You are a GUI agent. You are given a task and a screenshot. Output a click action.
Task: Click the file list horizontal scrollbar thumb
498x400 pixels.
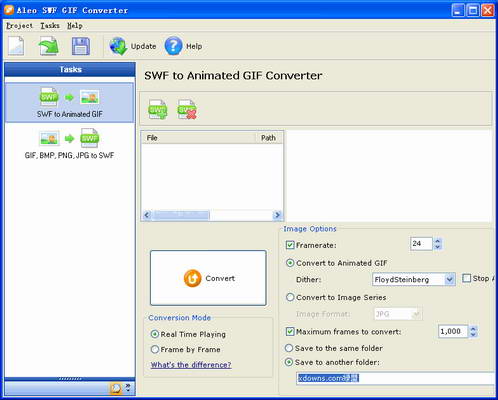pyautogui.click(x=181, y=215)
